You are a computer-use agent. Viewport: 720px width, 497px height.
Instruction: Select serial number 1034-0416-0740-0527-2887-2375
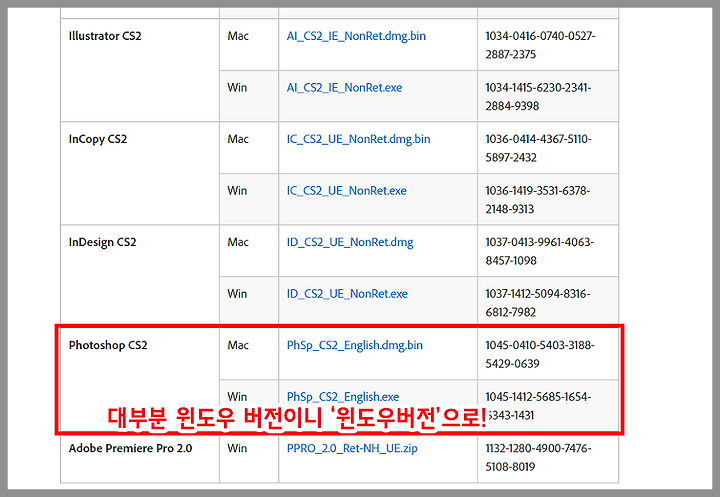[540, 45]
